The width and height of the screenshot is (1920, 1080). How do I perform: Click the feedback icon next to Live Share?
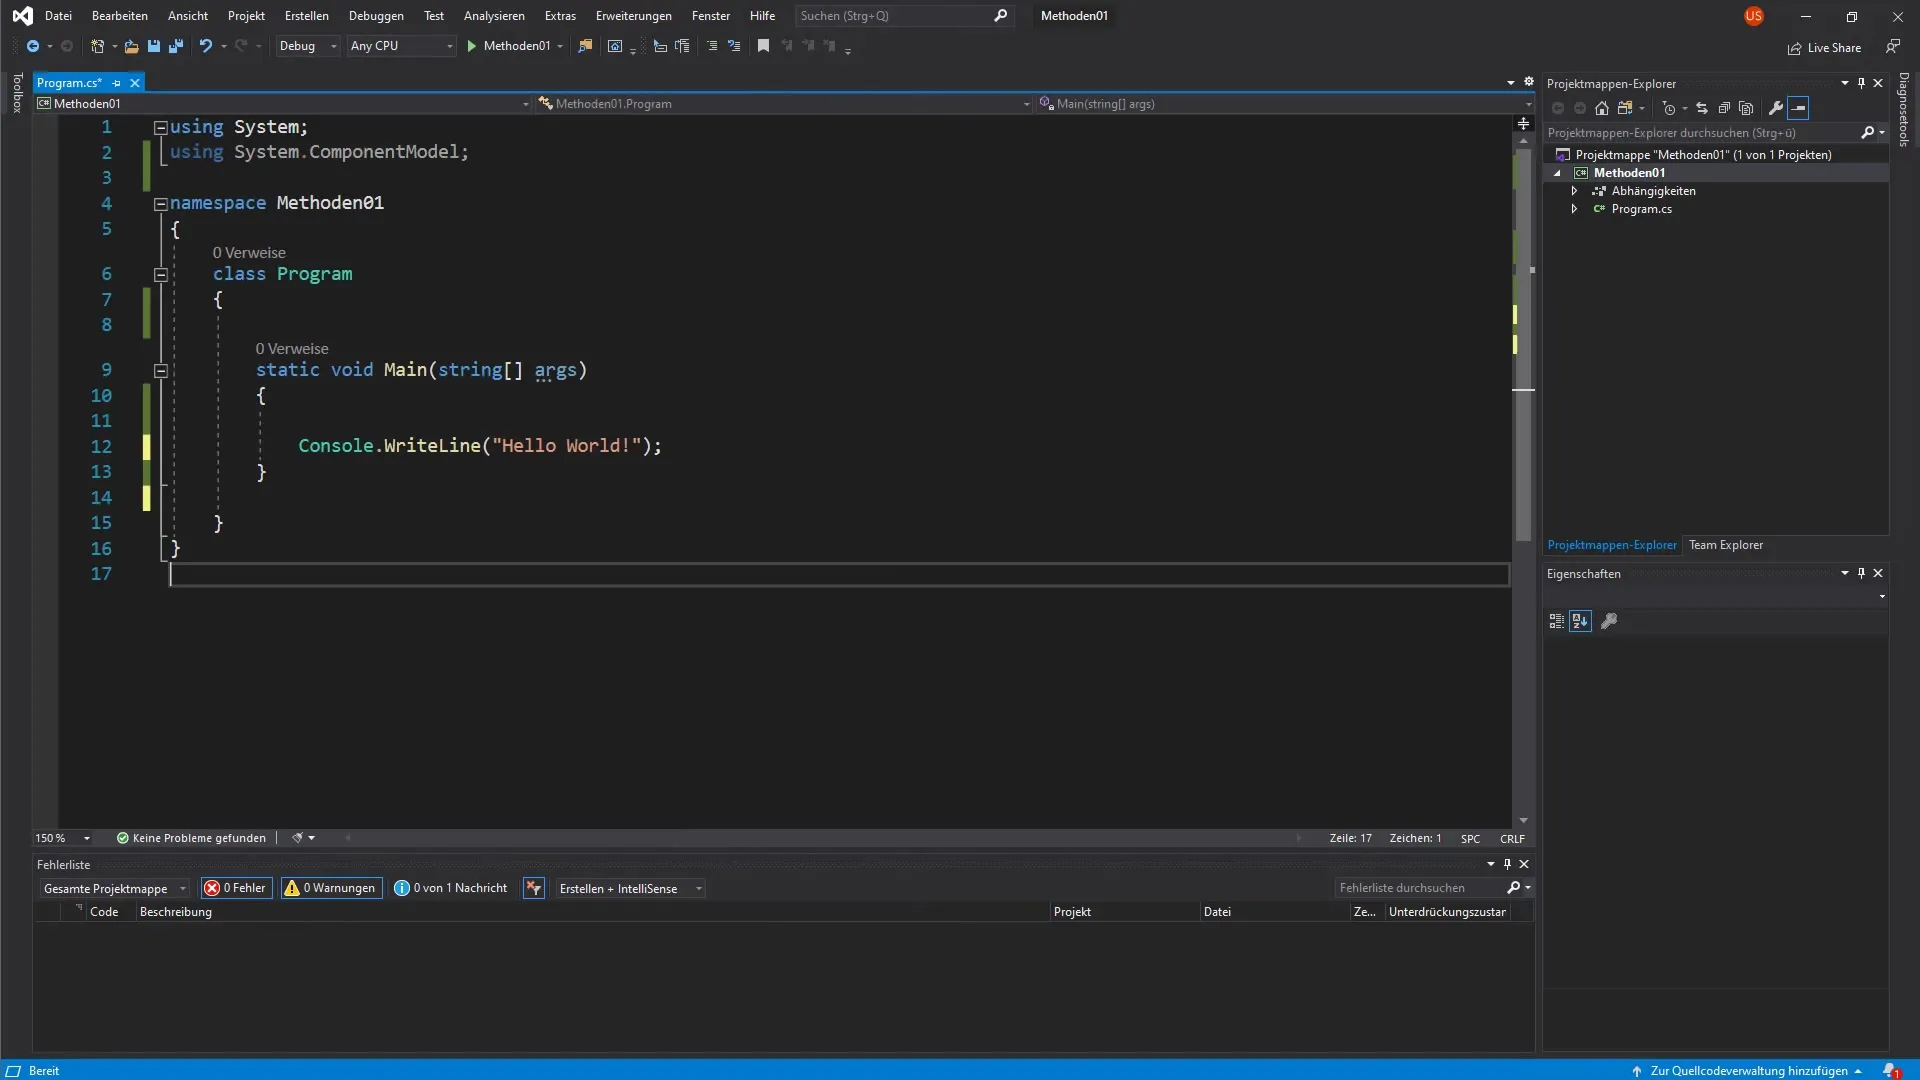point(1893,47)
